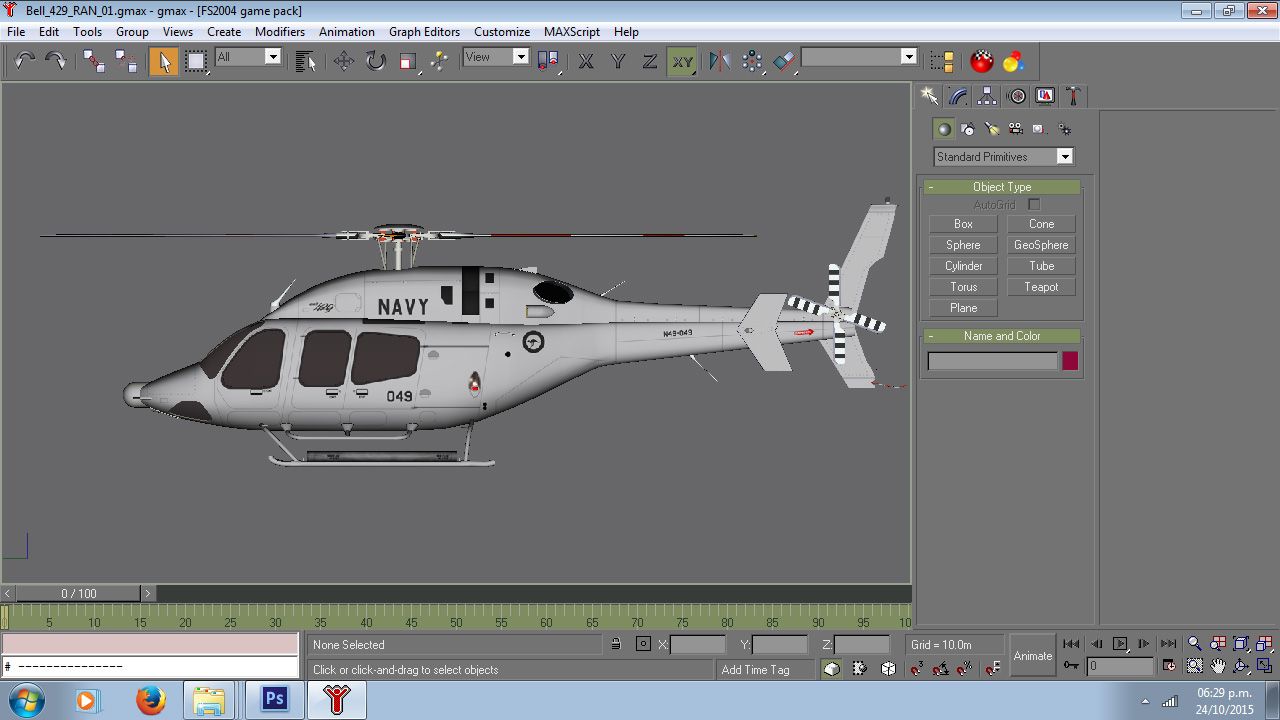Open the Standard Primitives dropdown

pos(1065,157)
